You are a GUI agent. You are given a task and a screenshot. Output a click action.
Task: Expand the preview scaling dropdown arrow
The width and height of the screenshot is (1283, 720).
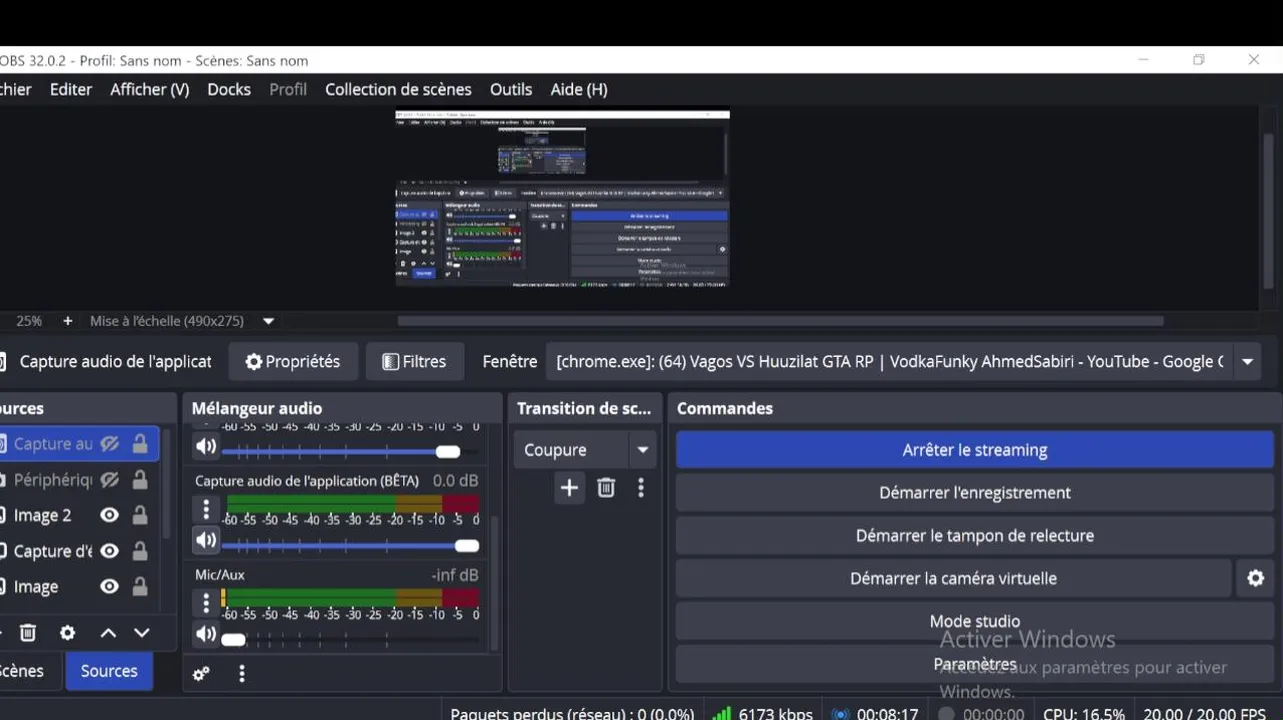(x=268, y=321)
